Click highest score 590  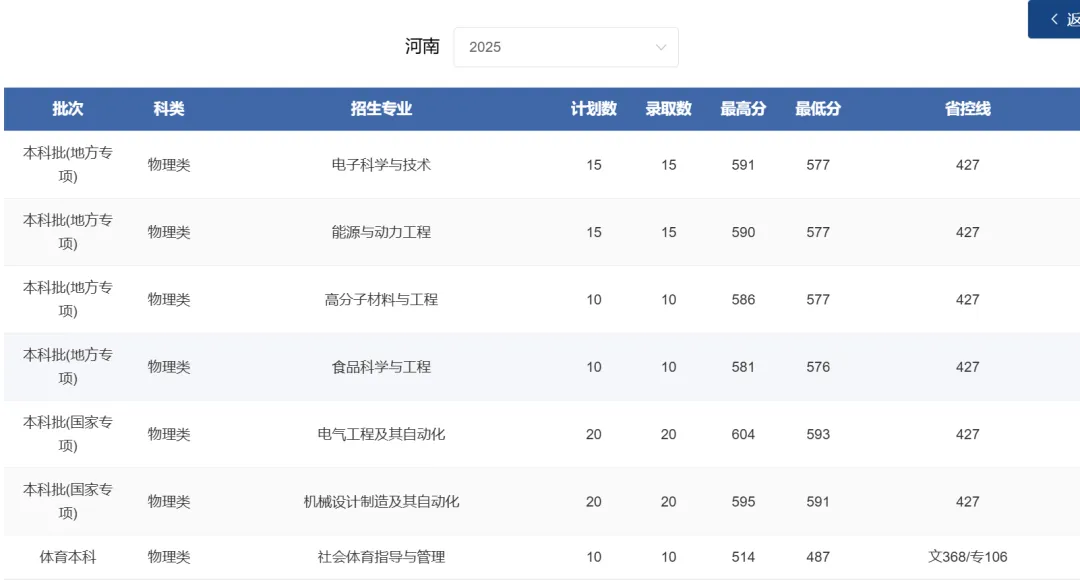tap(743, 232)
